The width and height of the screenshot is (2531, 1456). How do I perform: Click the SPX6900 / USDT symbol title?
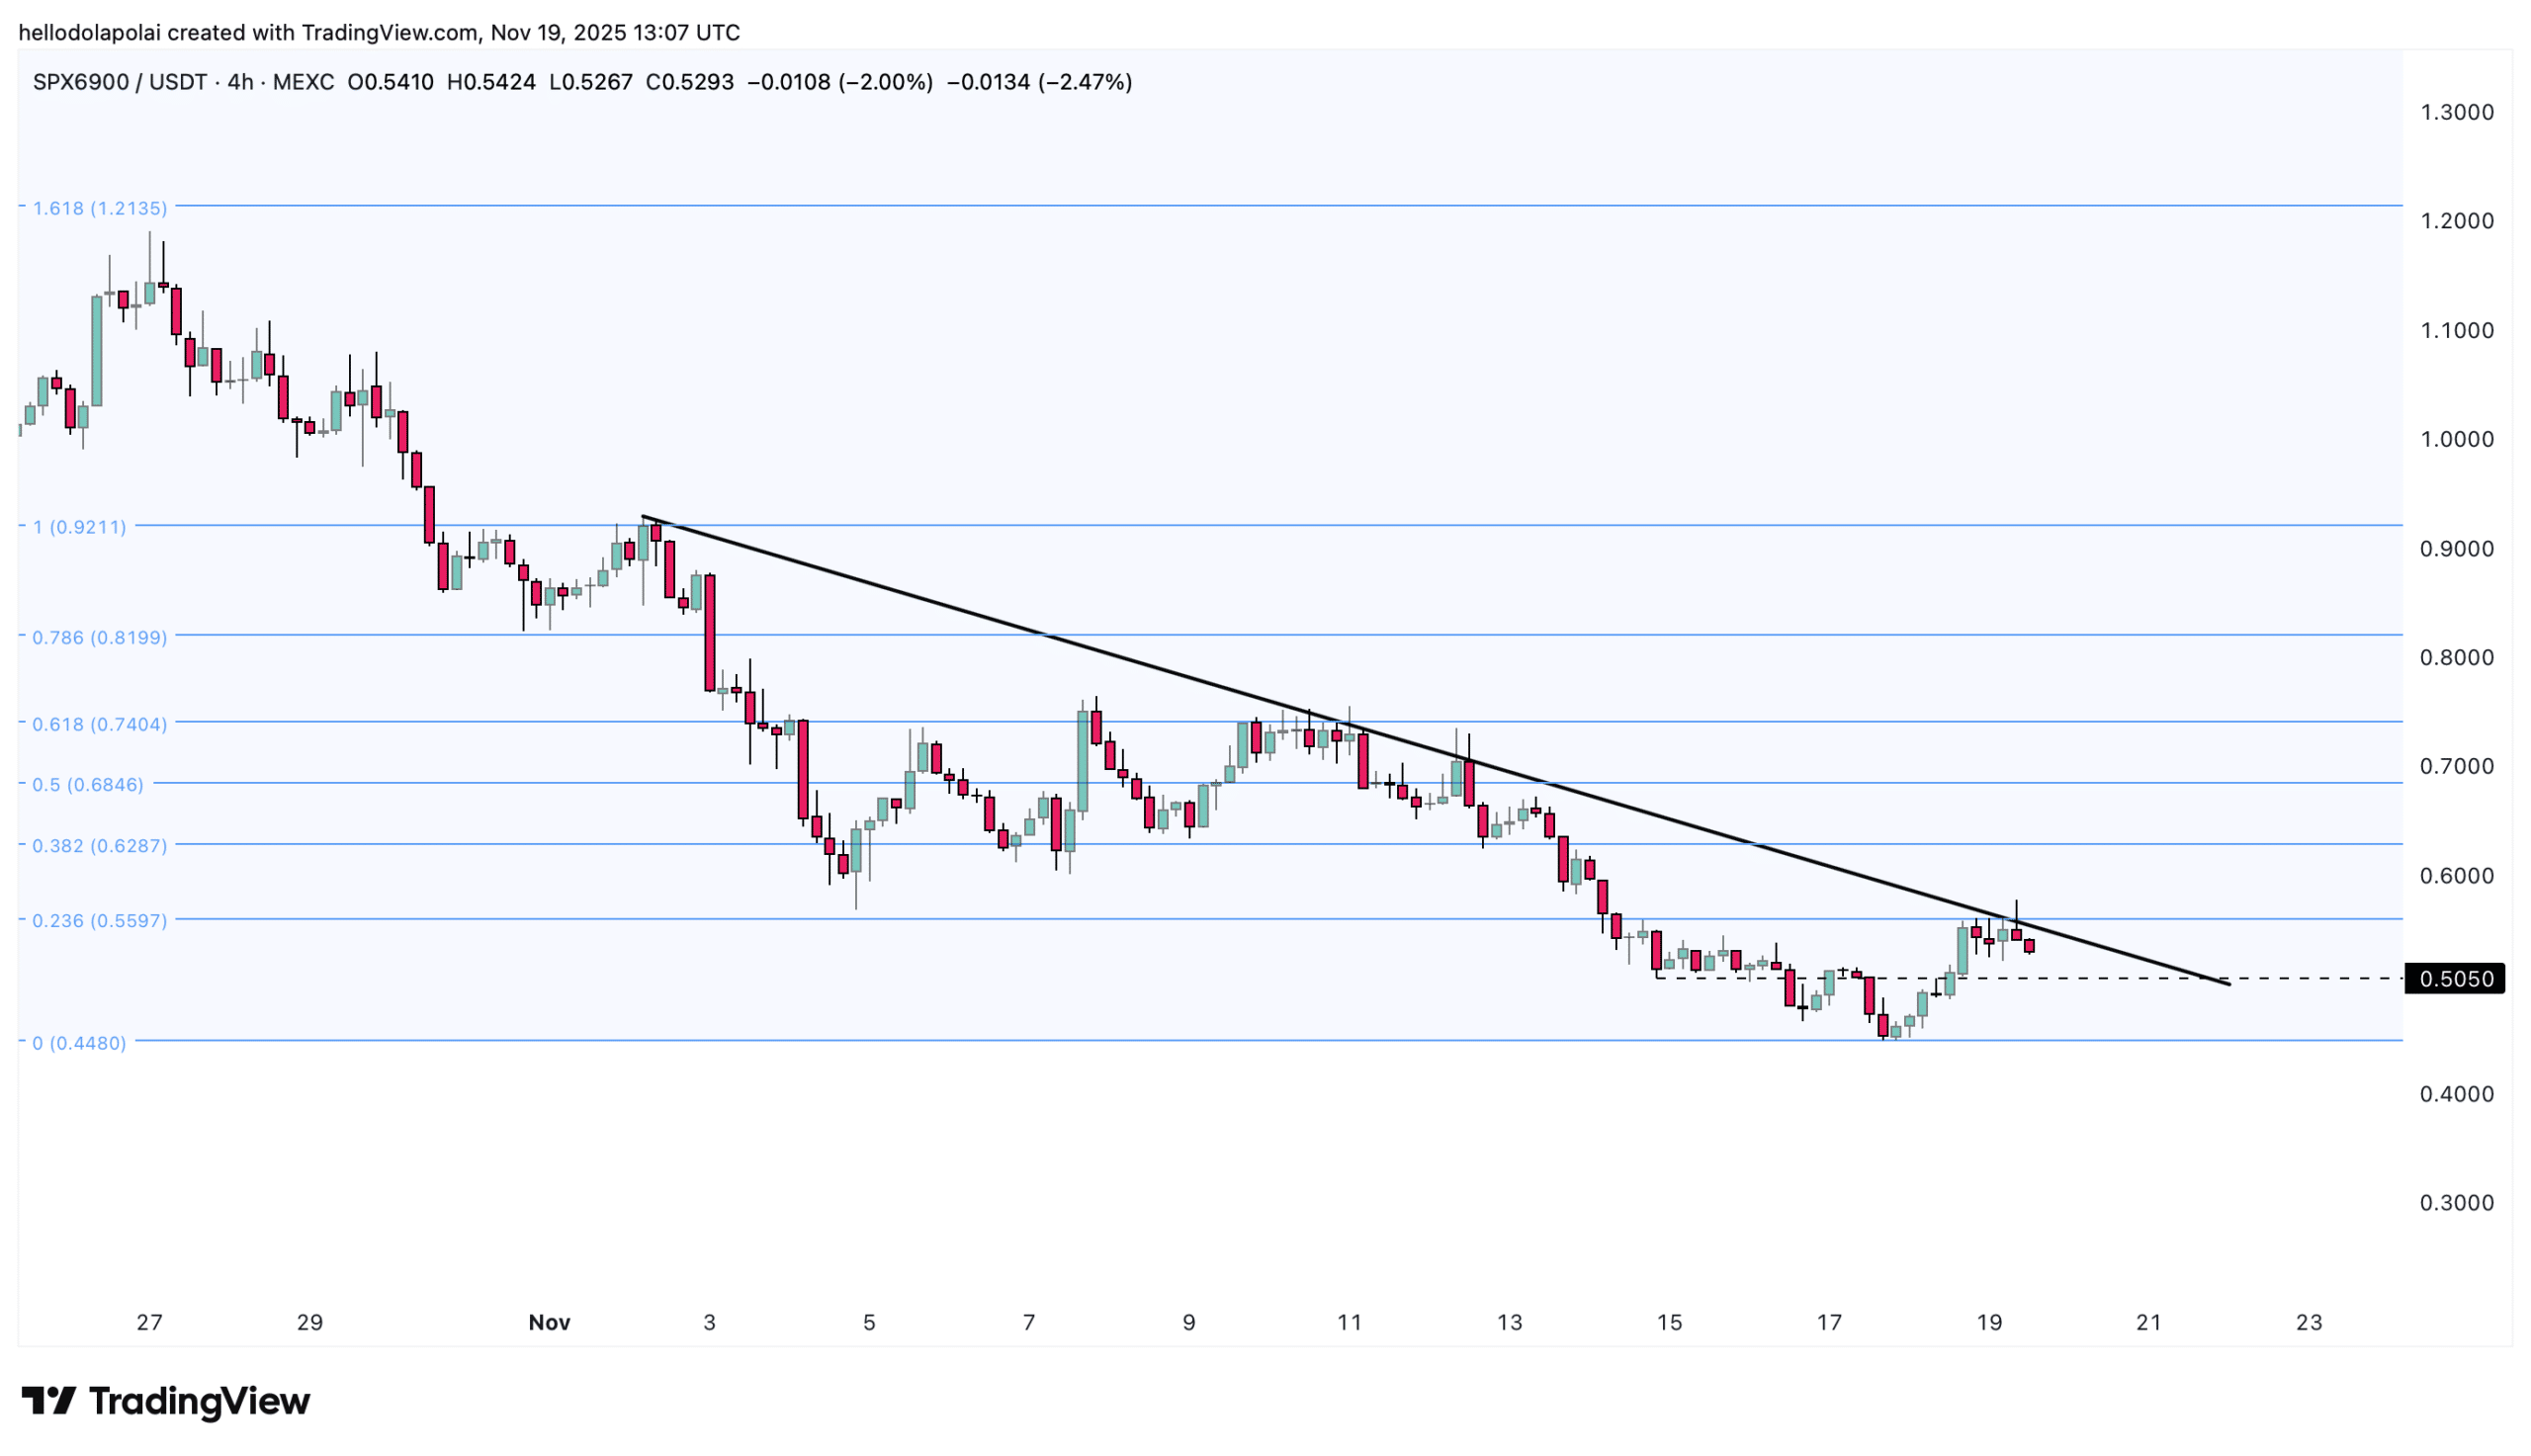coord(119,82)
